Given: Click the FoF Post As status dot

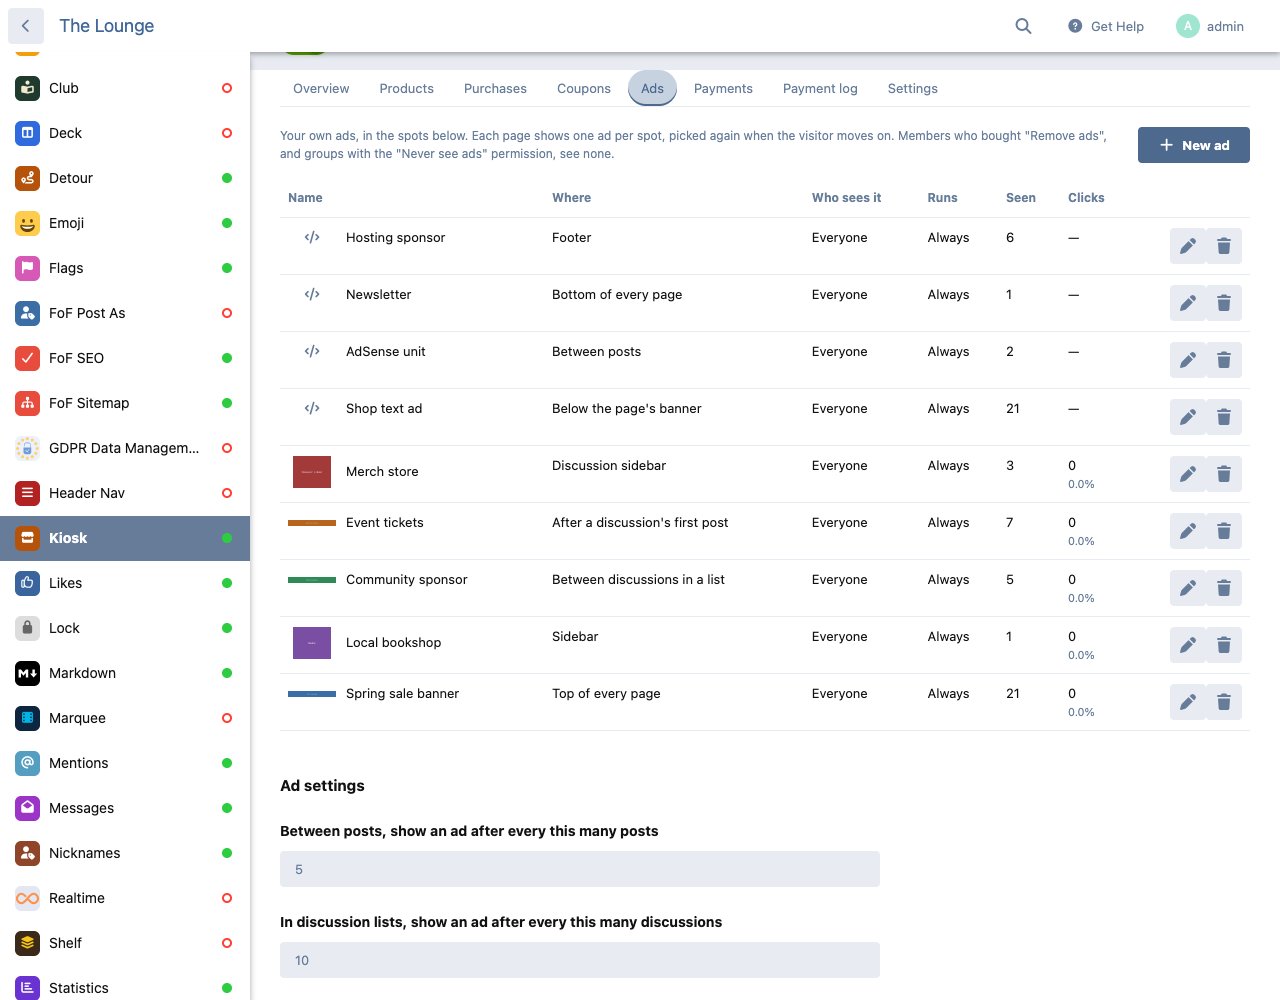Looking at the screenshot, I should [227, 313].
